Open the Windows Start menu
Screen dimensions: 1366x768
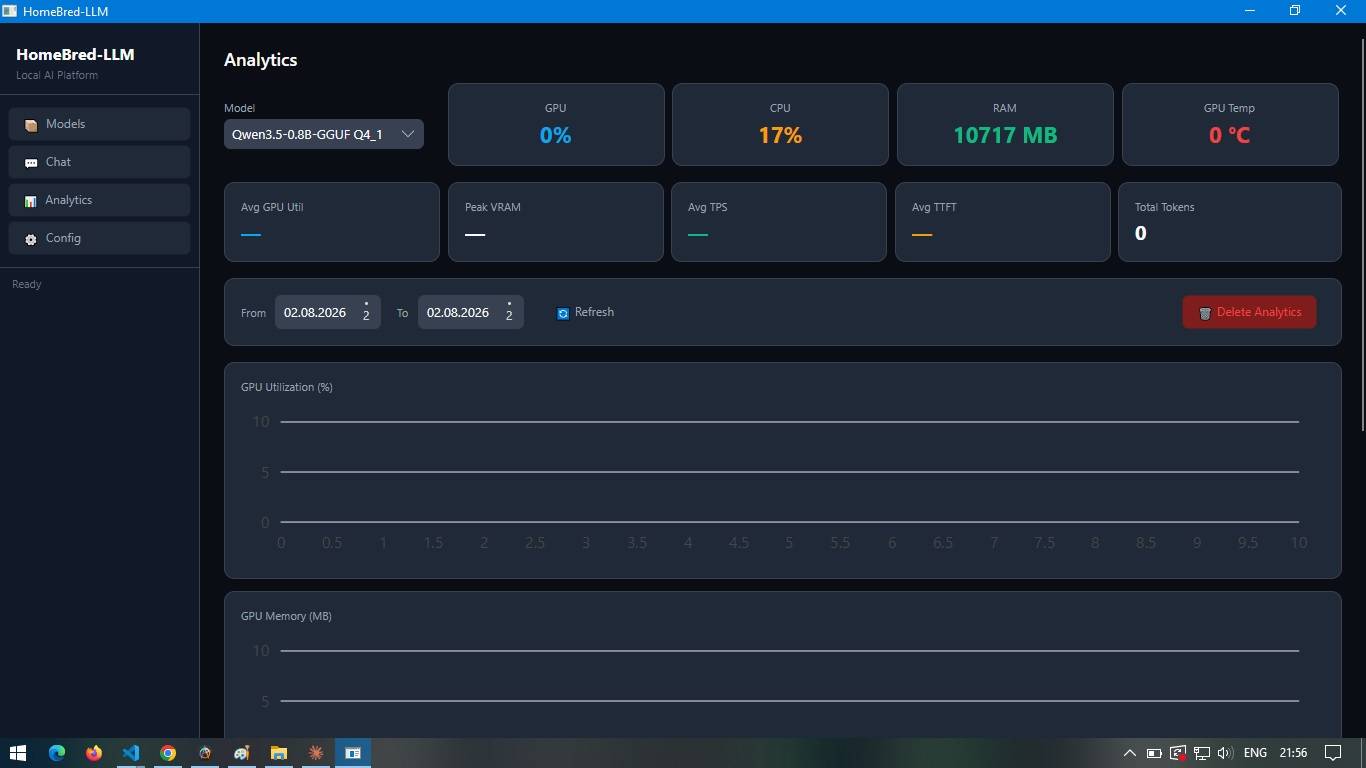point(18,753)
